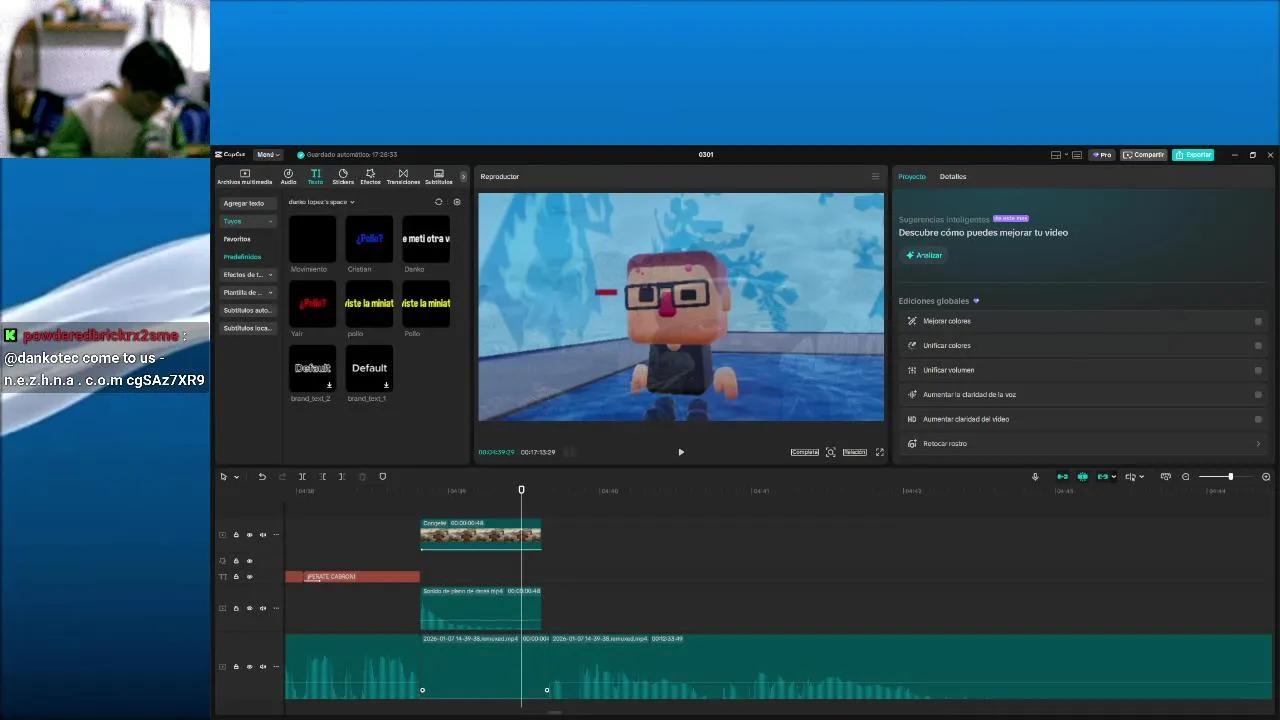Zoom in the timeline with plus icon
The height and width of the screenshot is (720, 1280).
(x=1266, y=477)
